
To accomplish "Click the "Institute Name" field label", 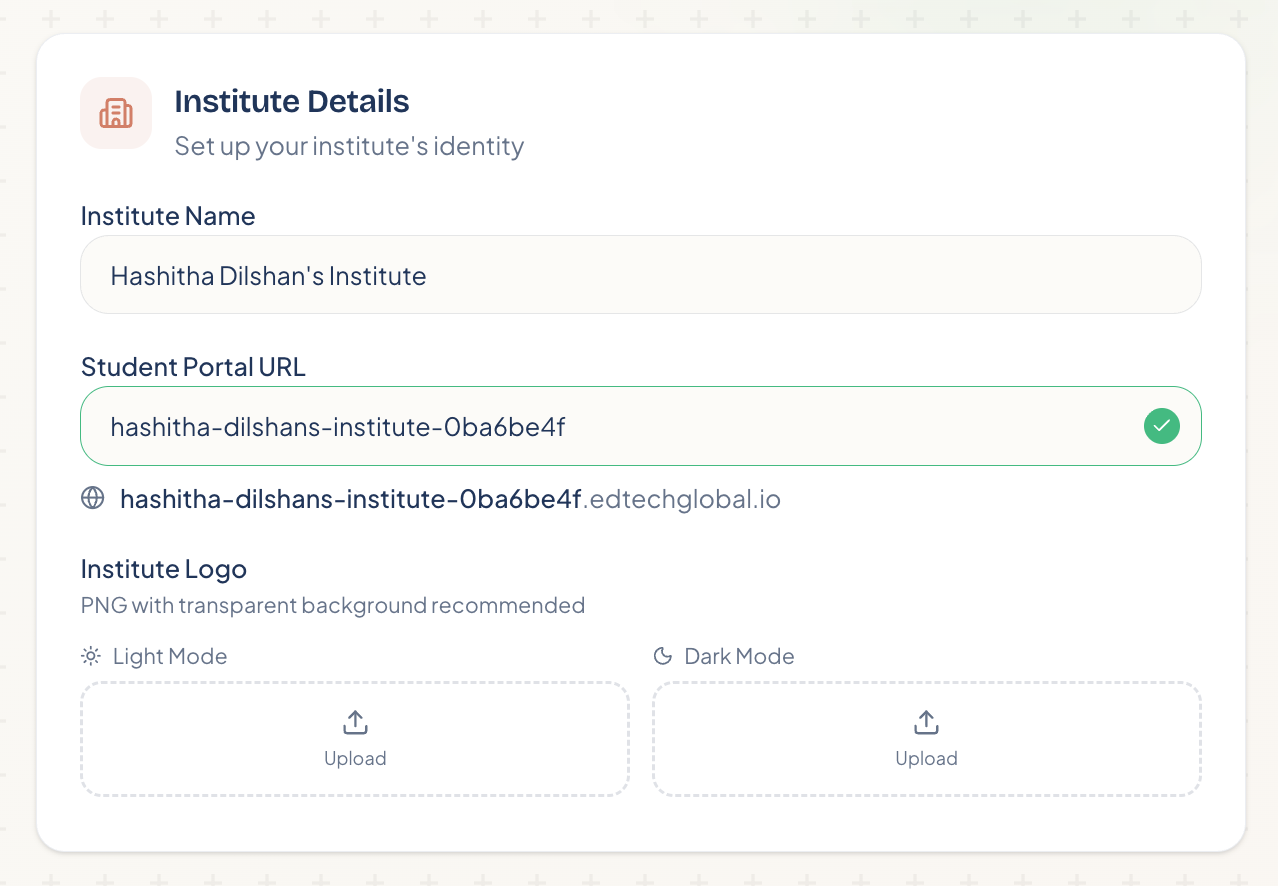I will pos(168,216).
